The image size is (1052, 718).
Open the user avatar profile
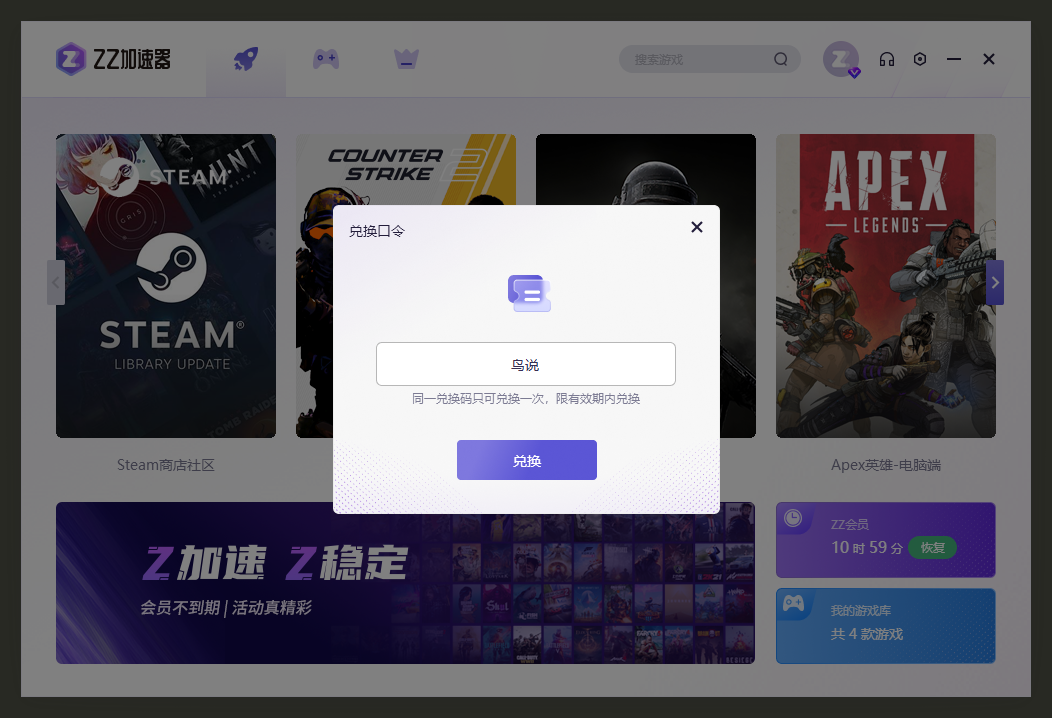coord(841,59)
